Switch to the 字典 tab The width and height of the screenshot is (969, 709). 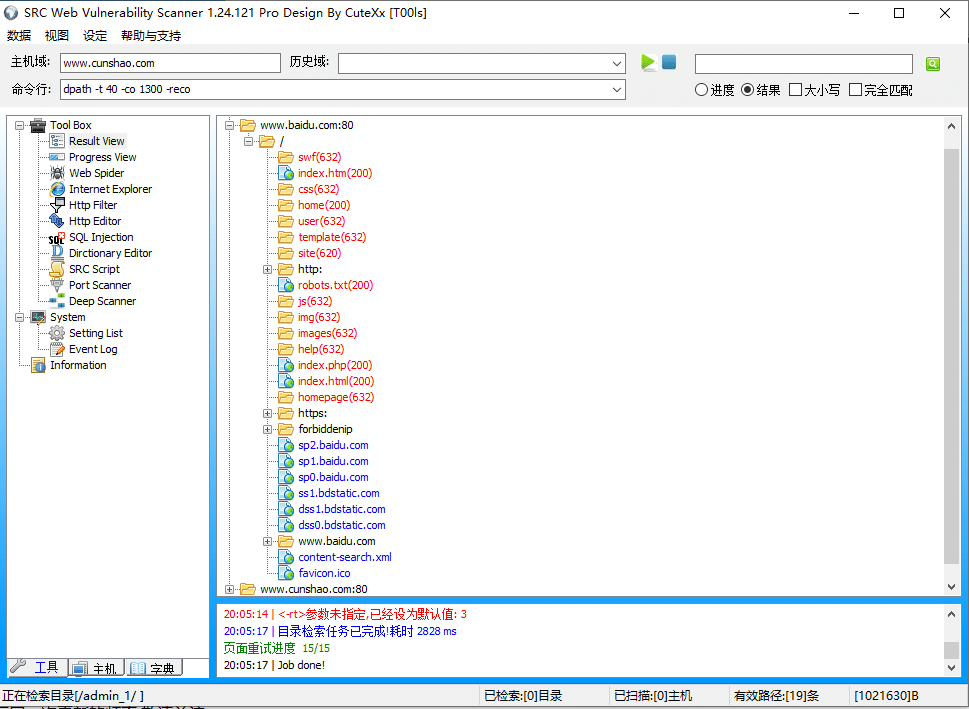(154, 668)
